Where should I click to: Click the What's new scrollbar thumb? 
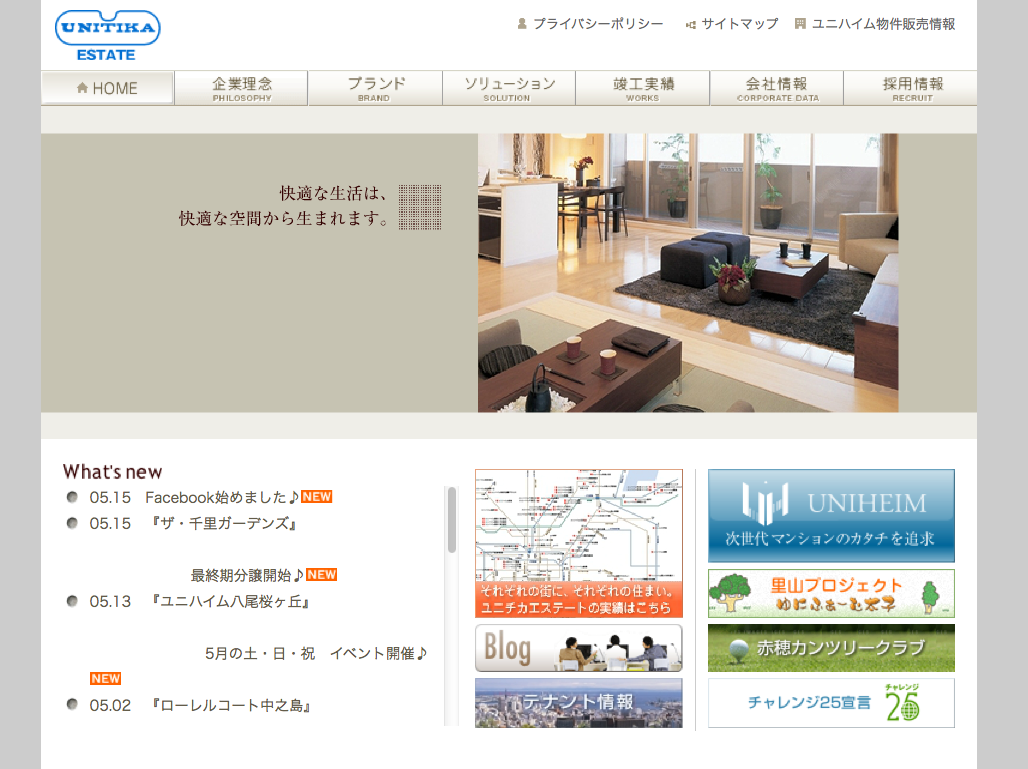click(452, 520)
